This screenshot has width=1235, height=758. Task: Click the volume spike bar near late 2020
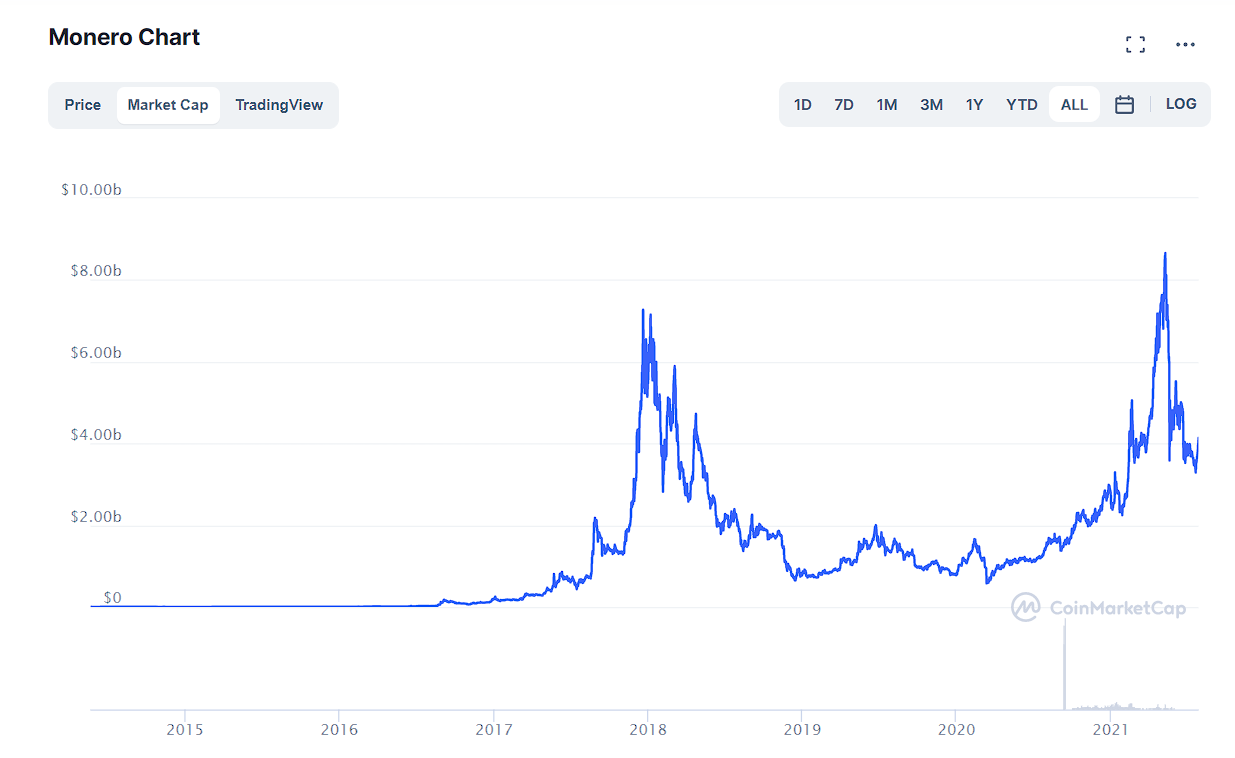pyautogui.click(x=1064, y=665)
